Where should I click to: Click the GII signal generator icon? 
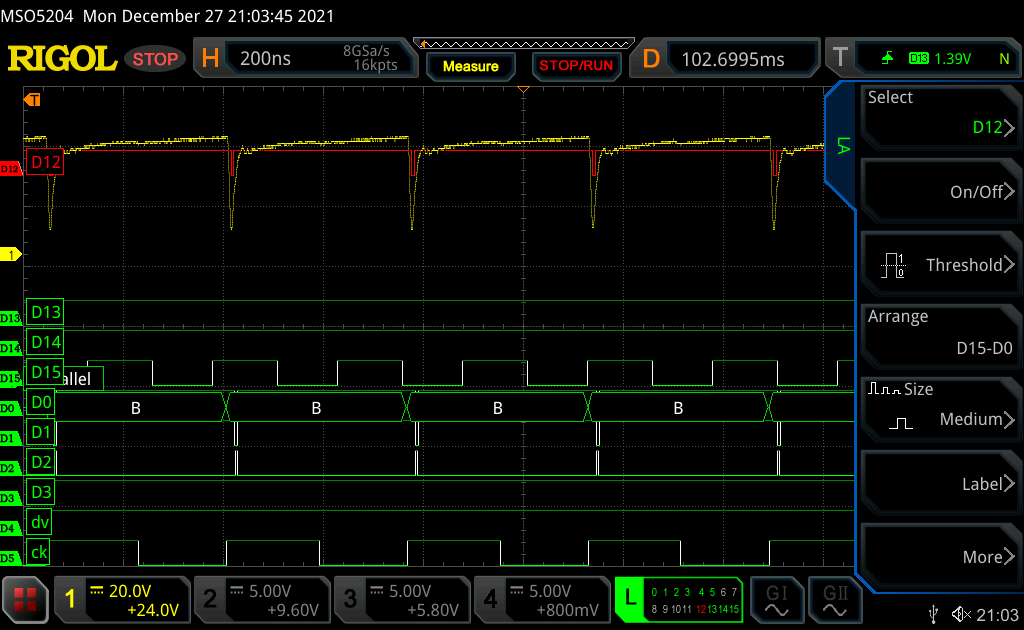click(x=832, y=599)
